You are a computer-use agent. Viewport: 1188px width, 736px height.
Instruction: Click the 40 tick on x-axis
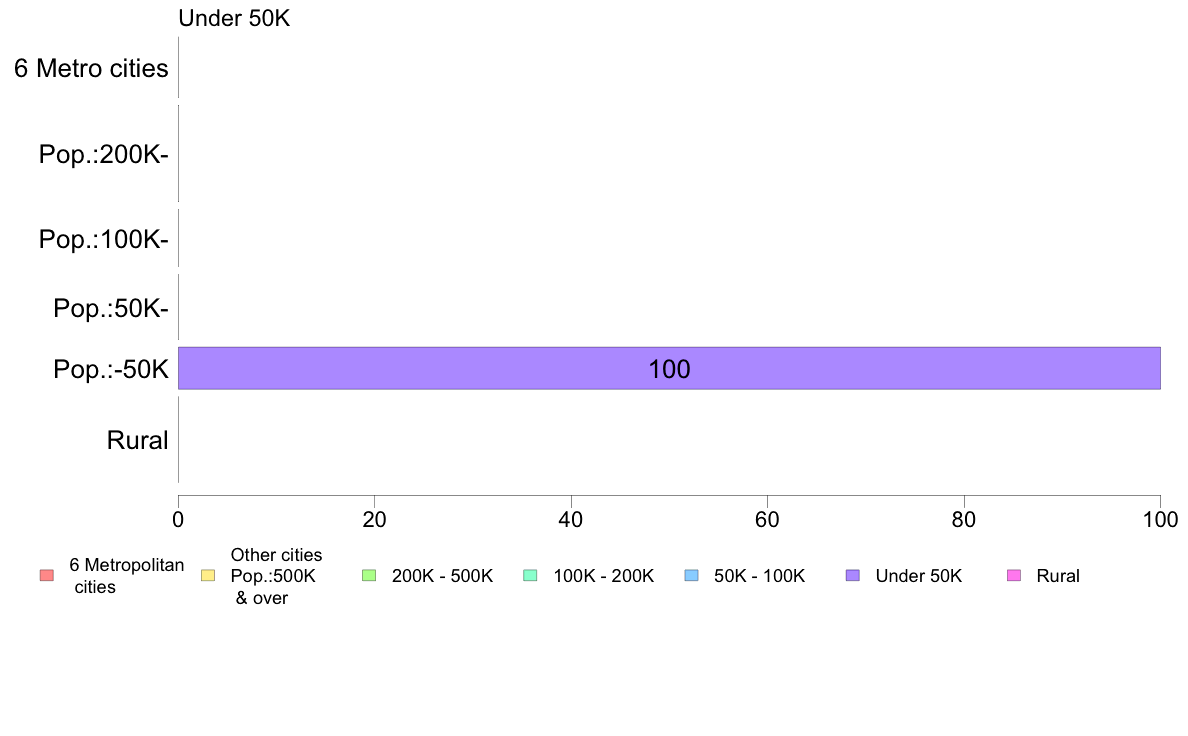pyautogui.click(x=571, y=519)
